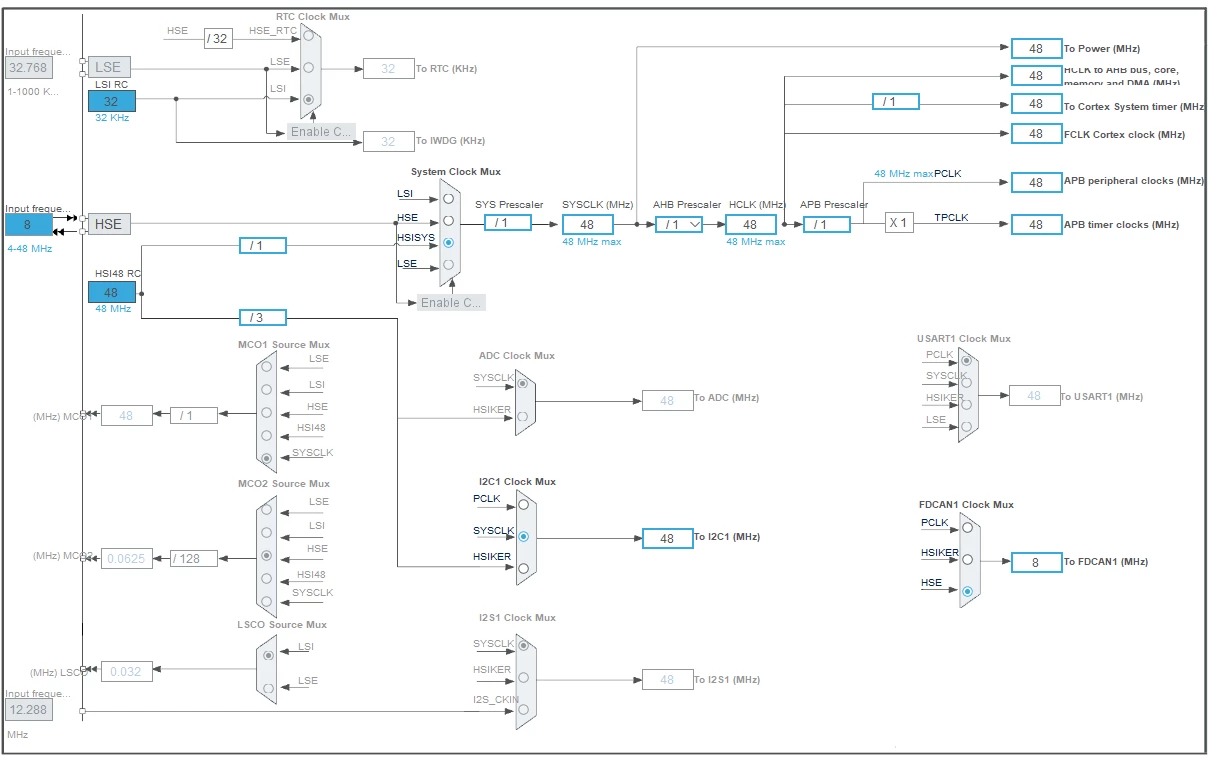This screenshot has width=1213, height=761.
Task: Click the To Power (MHz) value field
Action: point(1036,48)
